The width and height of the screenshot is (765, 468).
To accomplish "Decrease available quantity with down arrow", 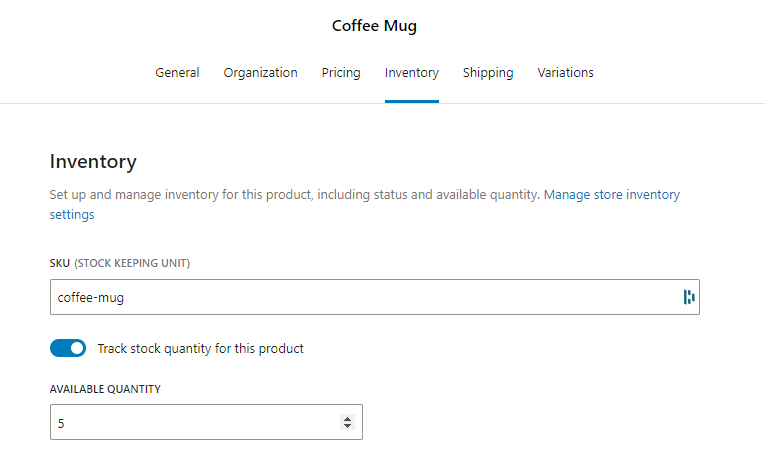I will point(347,426).
